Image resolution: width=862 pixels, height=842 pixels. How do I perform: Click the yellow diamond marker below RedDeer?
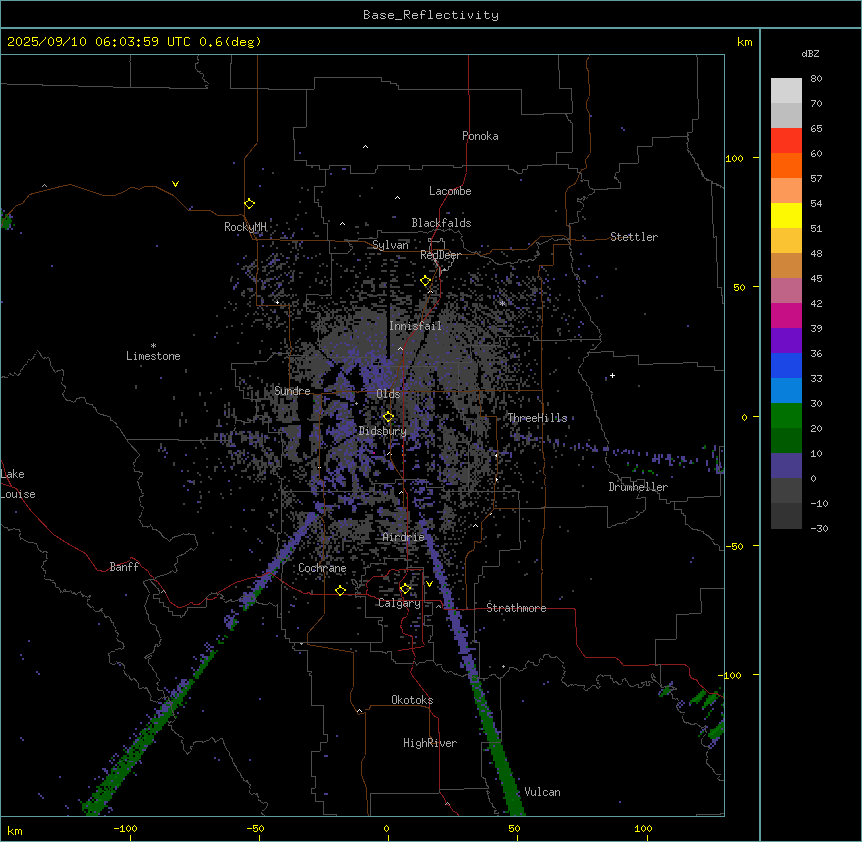pyautogui.click(x=425, y=281)
